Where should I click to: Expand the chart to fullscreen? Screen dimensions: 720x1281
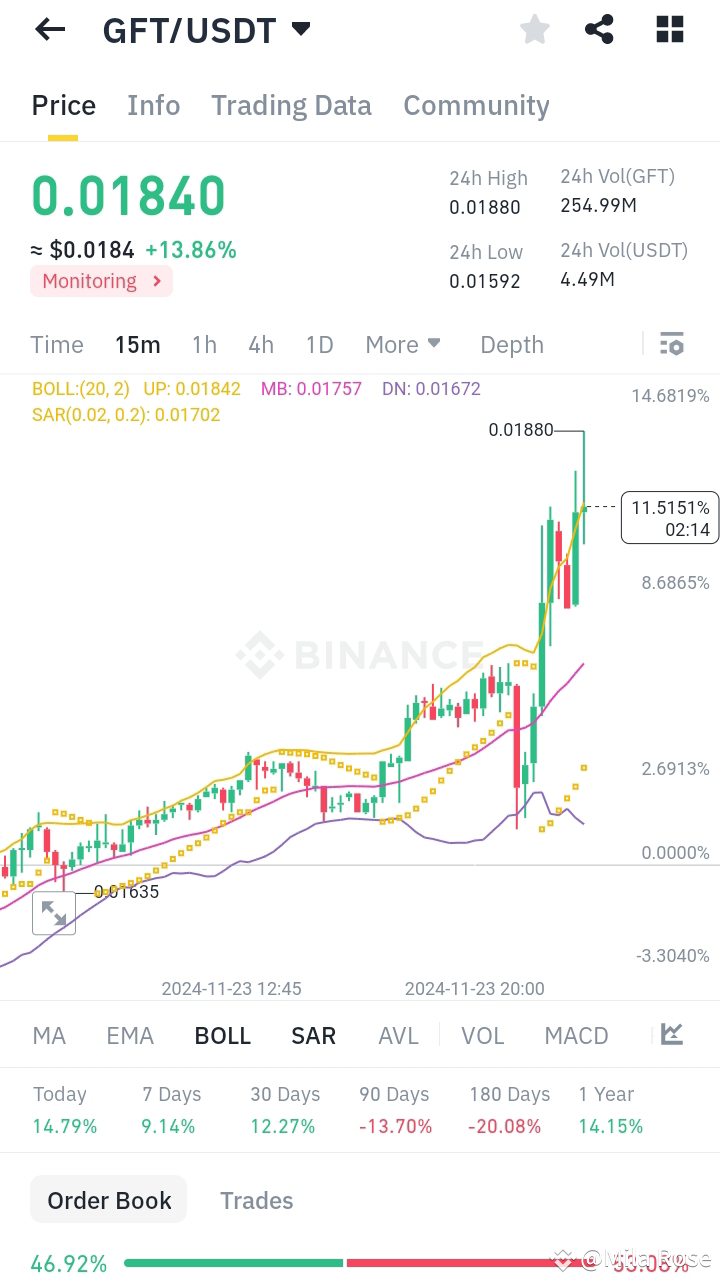(x=54, y=913)
